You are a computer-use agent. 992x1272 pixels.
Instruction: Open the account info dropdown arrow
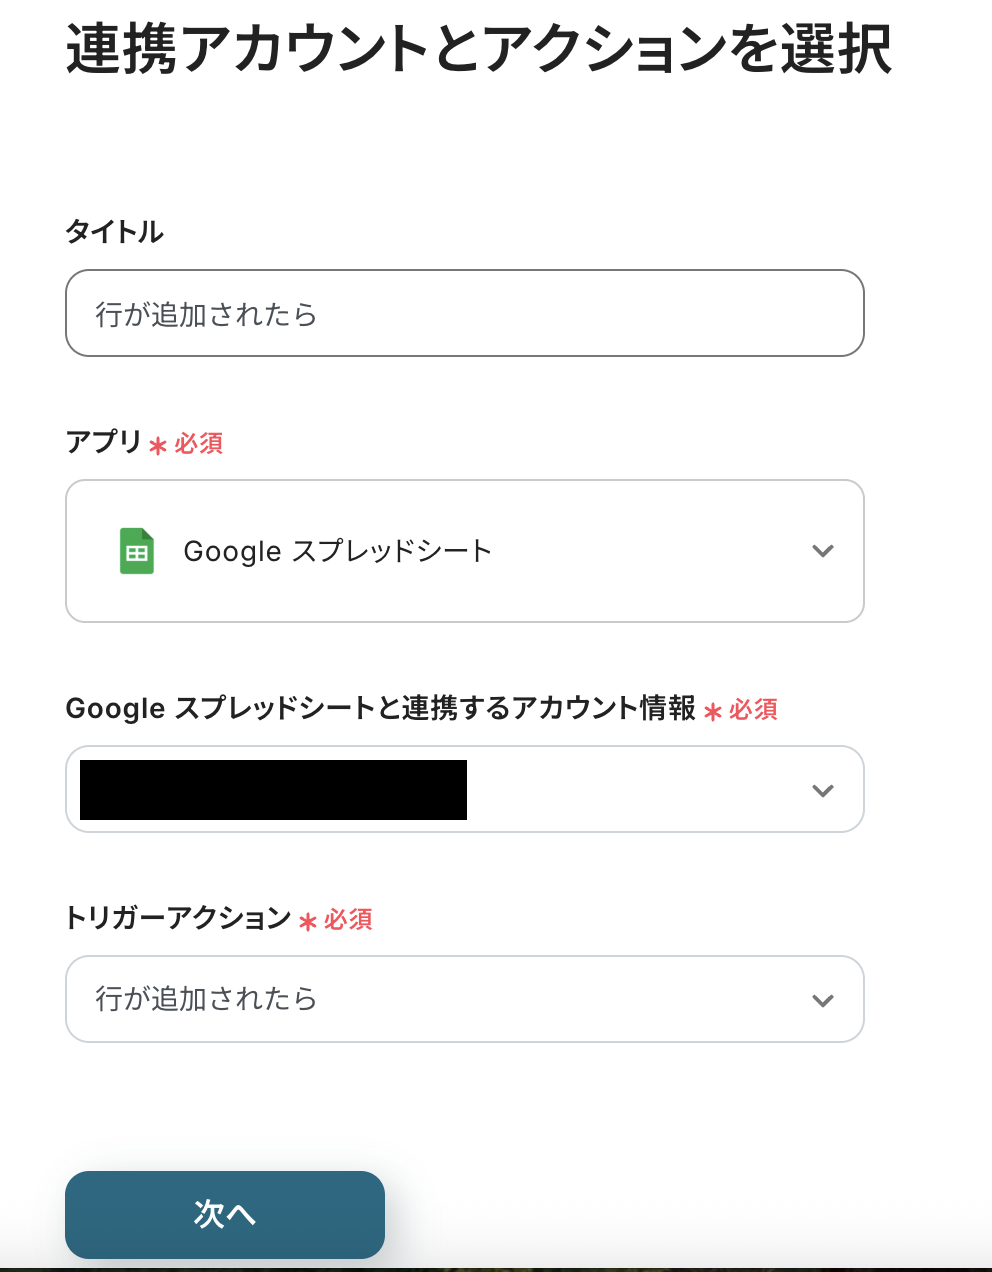click(x=823, y=791)
